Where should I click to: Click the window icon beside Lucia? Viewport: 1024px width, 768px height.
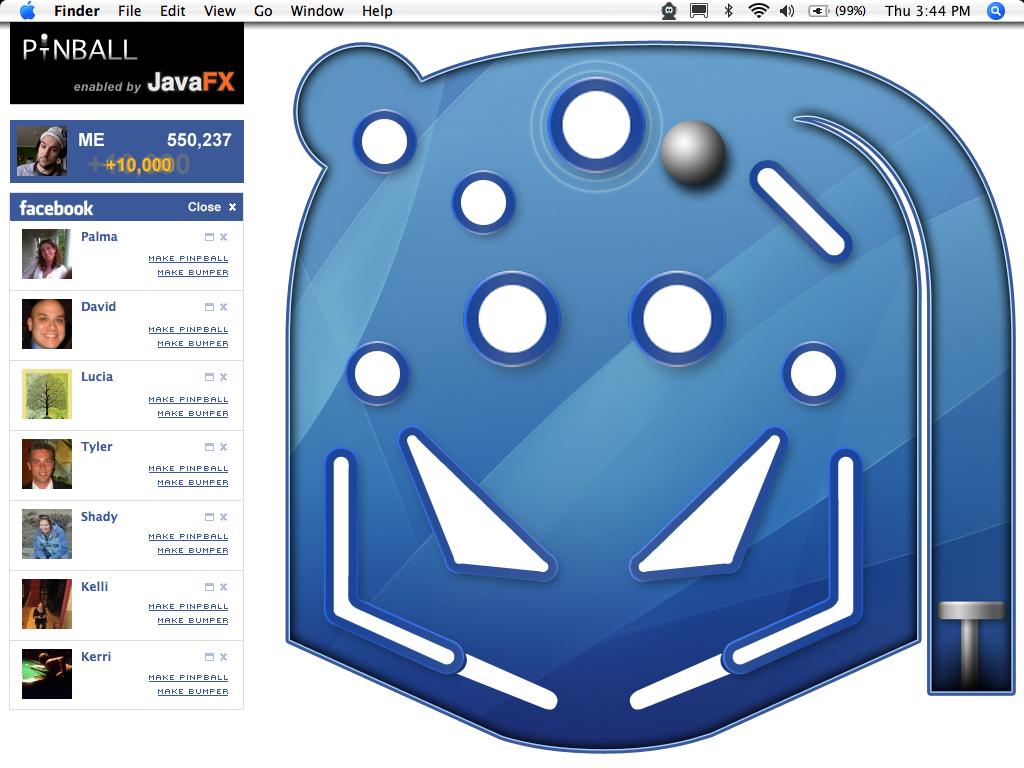pos(209,377)
